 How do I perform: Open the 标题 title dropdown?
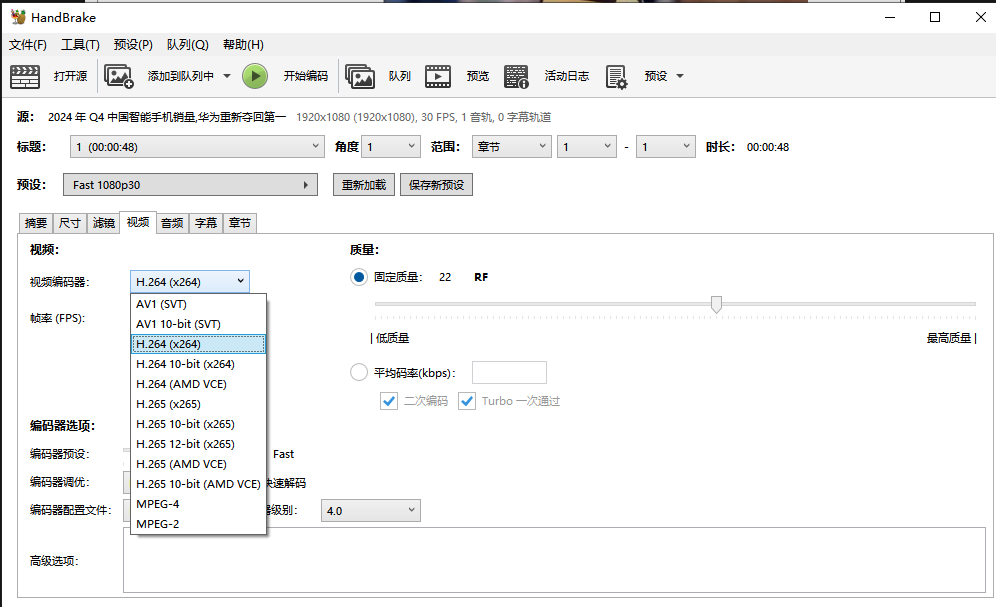point(197,147)
